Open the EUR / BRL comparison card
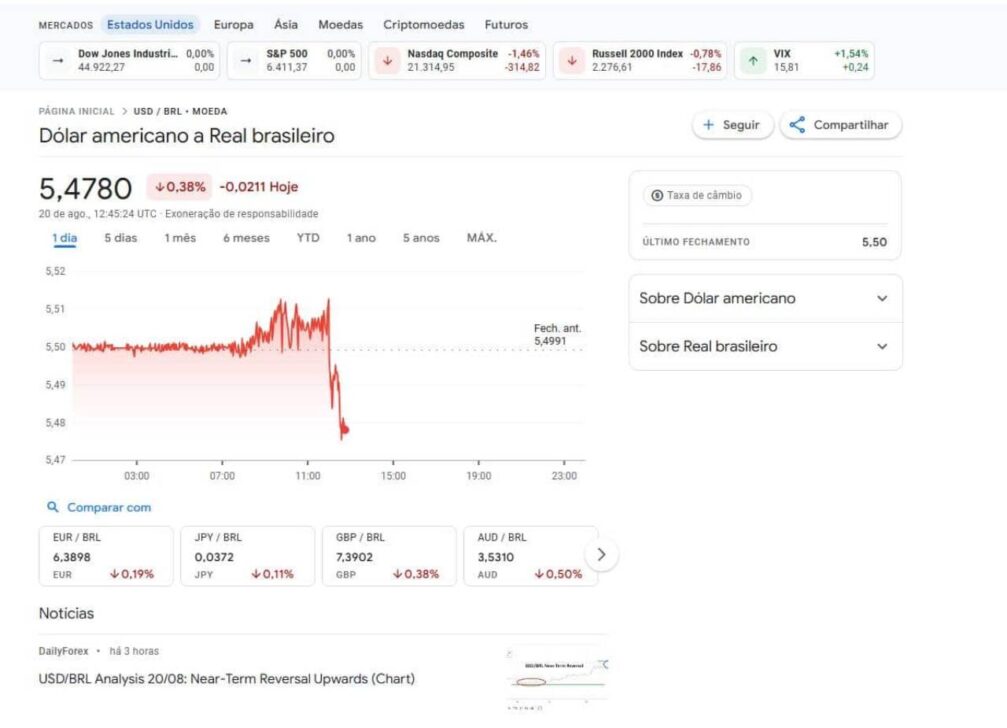The height and width of the screenshot is (728, 1007). pos(106,556)
